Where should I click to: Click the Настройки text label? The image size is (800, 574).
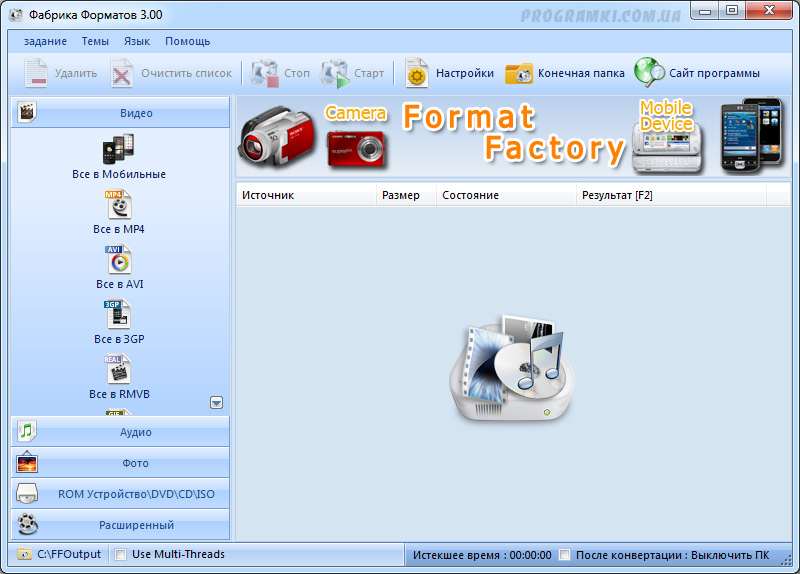465,73
